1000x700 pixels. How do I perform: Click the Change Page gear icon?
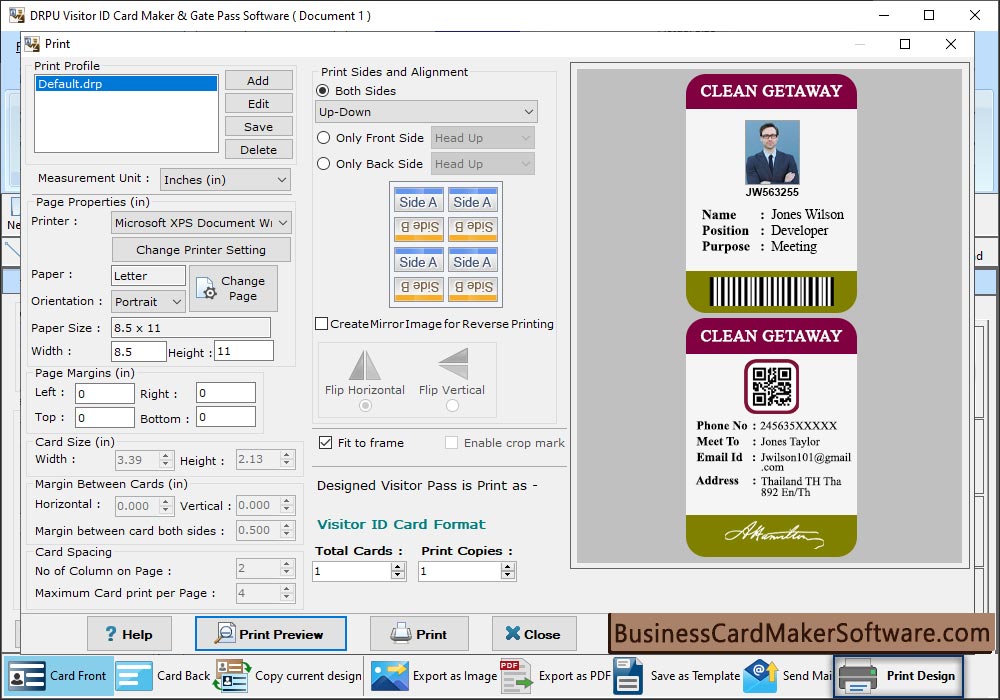click(x=206, y=288)
